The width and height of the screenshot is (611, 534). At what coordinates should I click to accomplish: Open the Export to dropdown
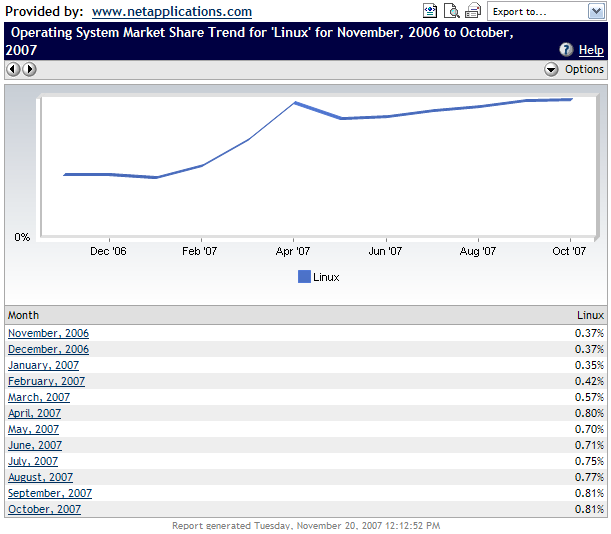click(547, 11)
